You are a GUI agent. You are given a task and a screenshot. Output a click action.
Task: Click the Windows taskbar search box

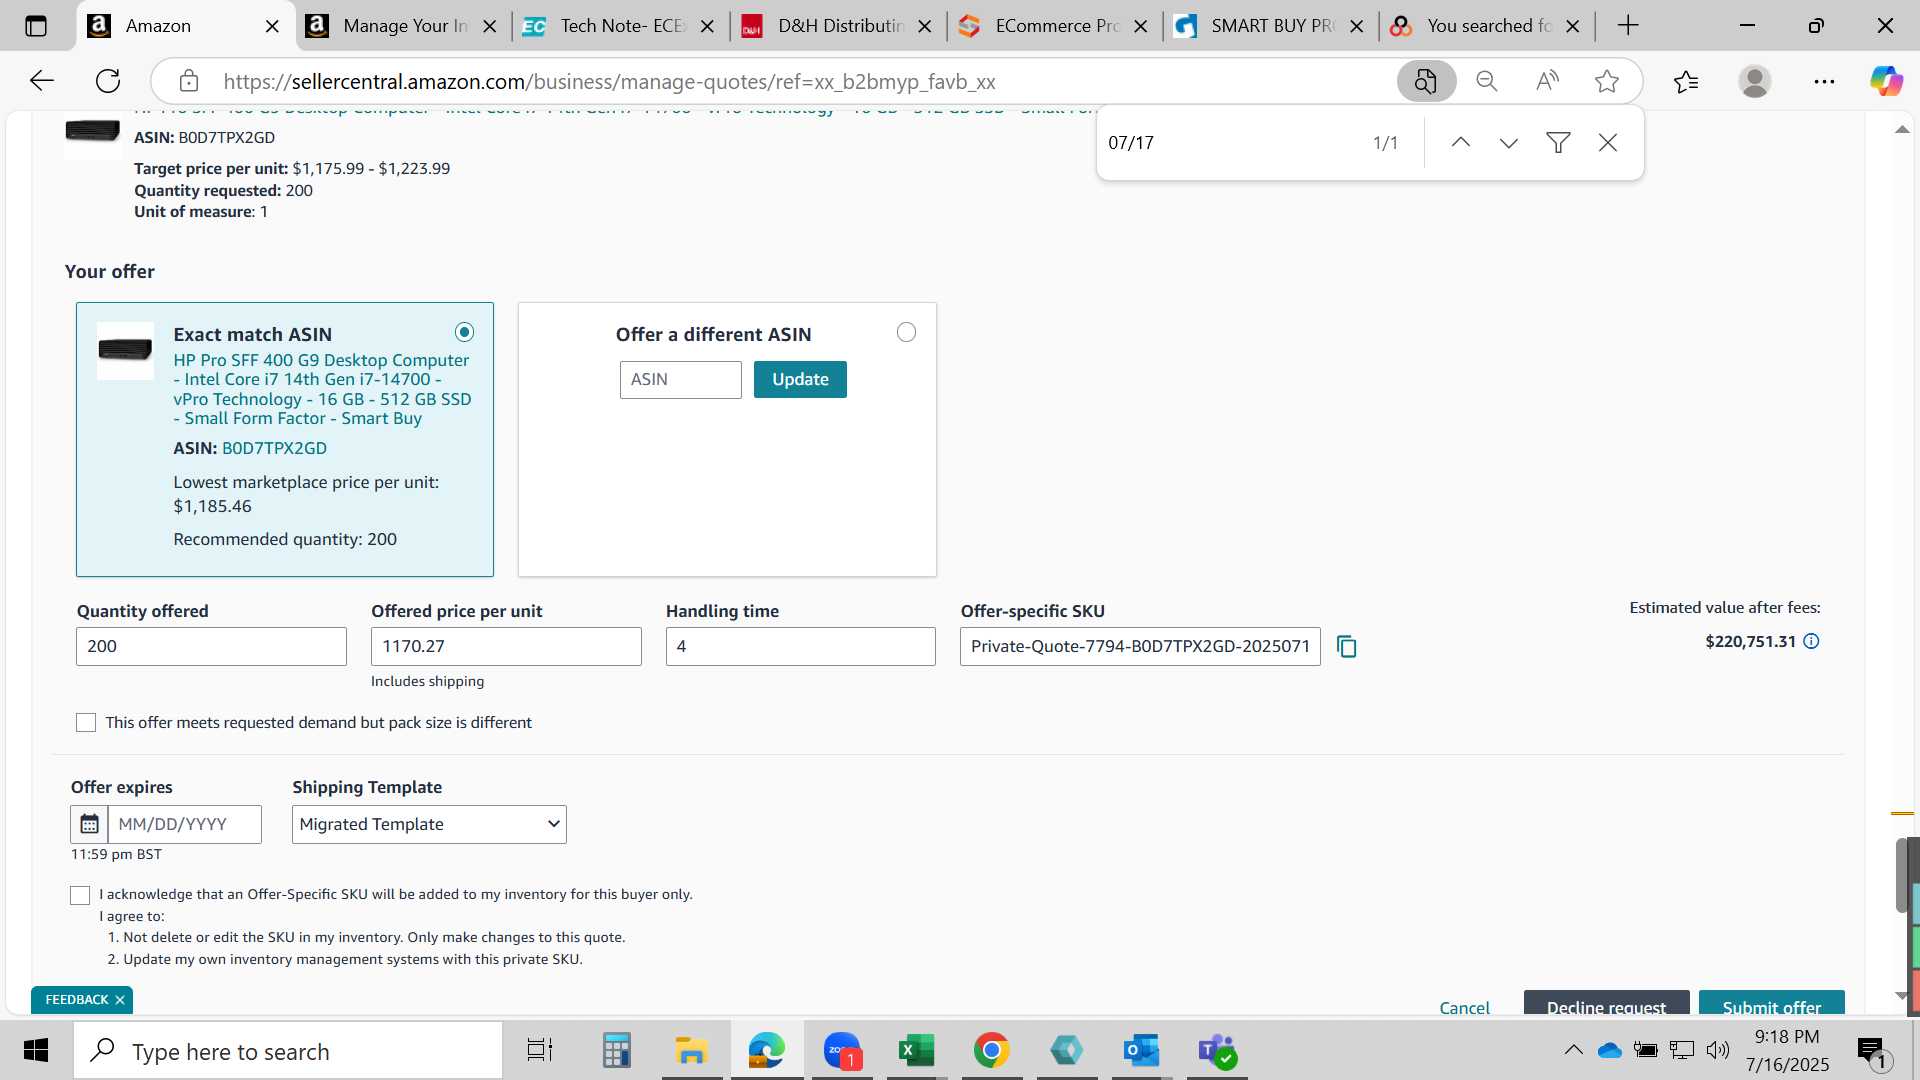pyautogui.click(x=288, y=1051)
